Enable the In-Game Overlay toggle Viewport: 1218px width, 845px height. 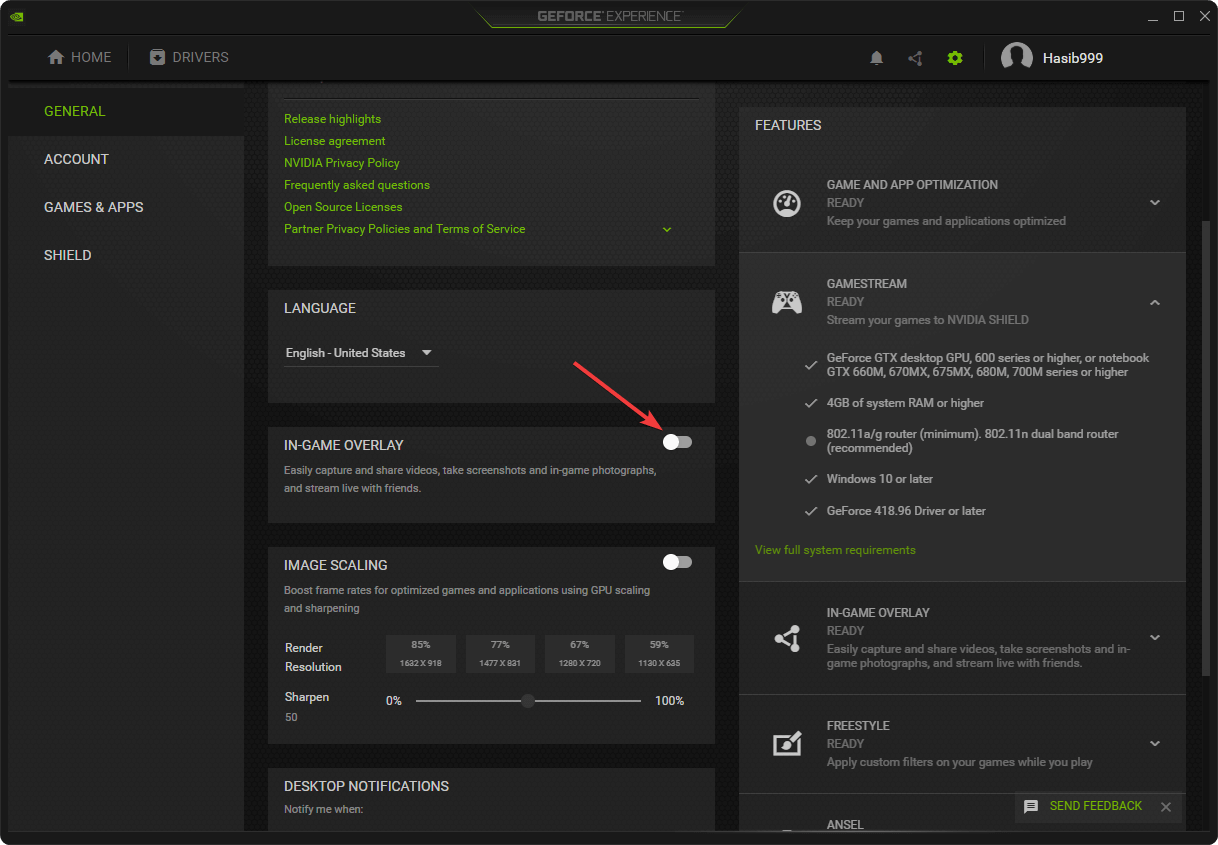677,442
